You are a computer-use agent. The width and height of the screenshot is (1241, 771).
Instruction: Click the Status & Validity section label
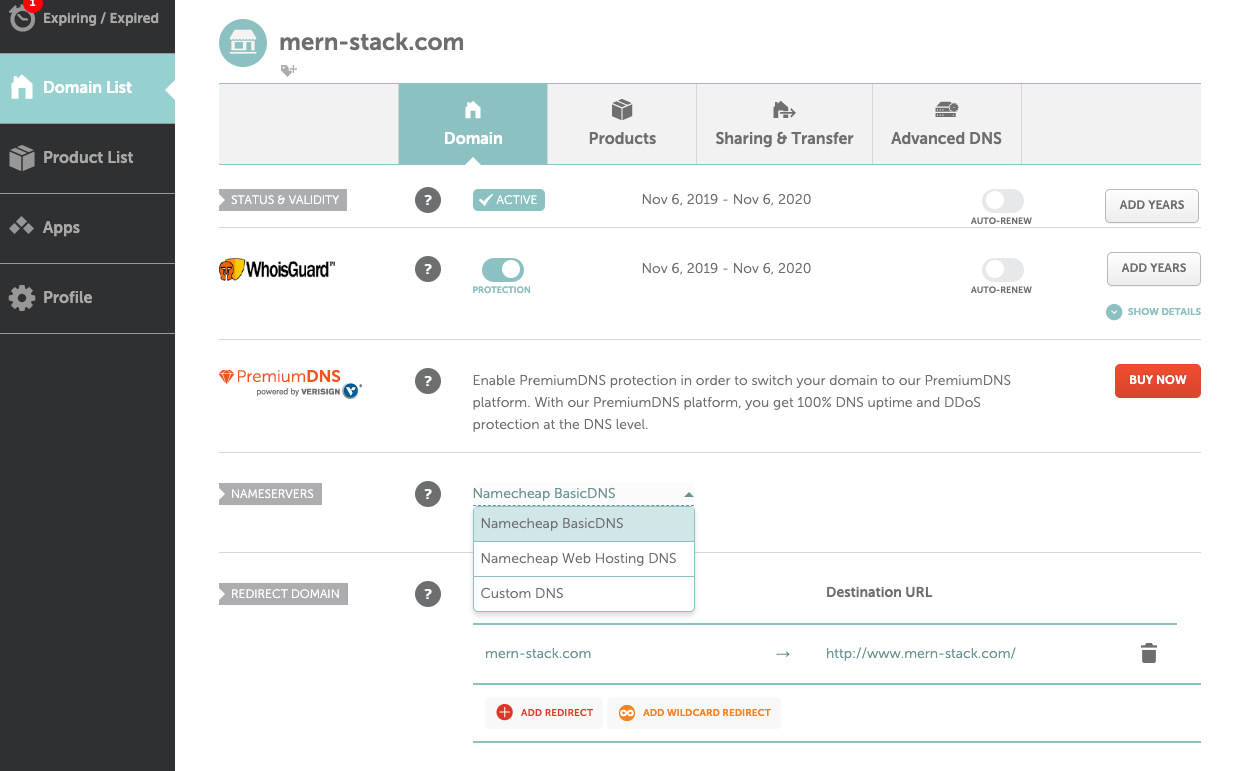click(284, 200)
